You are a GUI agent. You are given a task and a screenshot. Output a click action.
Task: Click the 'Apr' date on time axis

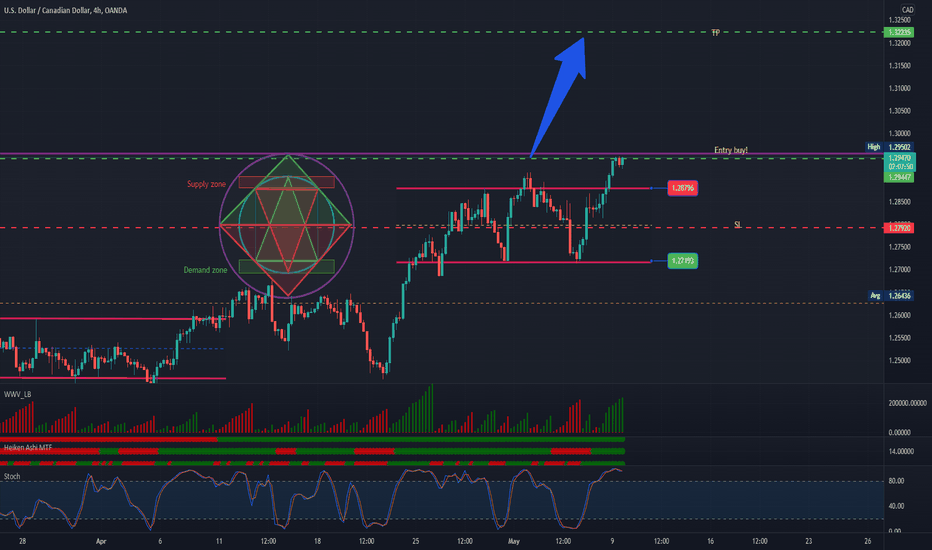(101, 542)
